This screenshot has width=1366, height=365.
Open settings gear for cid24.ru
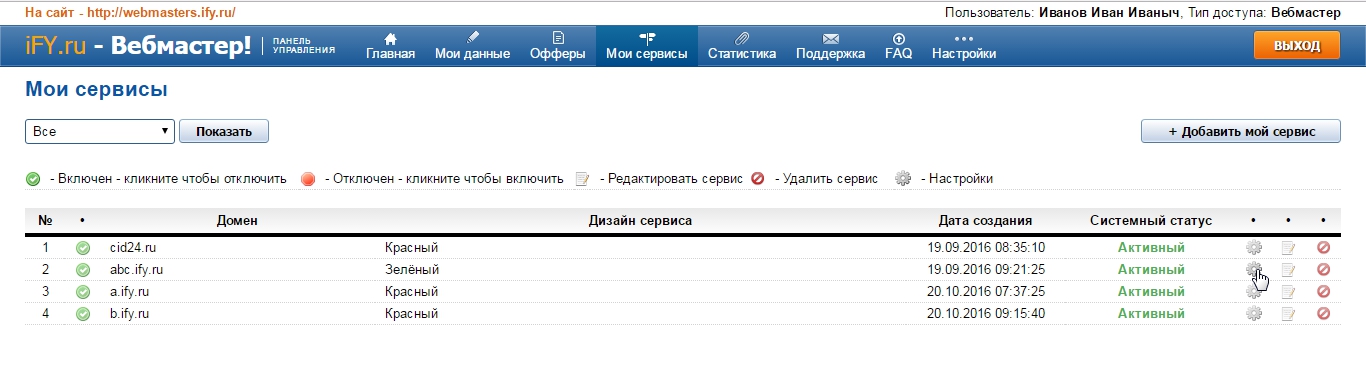click(x=1253, y=247)
